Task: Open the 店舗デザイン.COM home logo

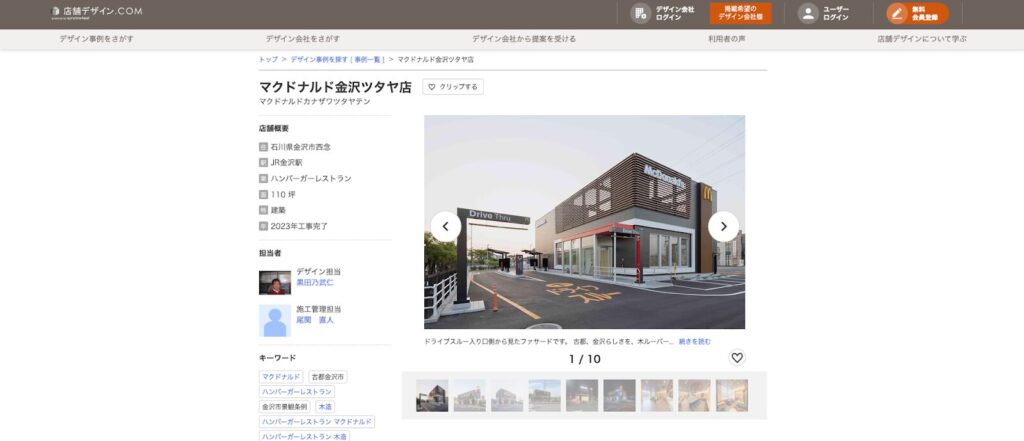Action: click(x=97, y=12)
